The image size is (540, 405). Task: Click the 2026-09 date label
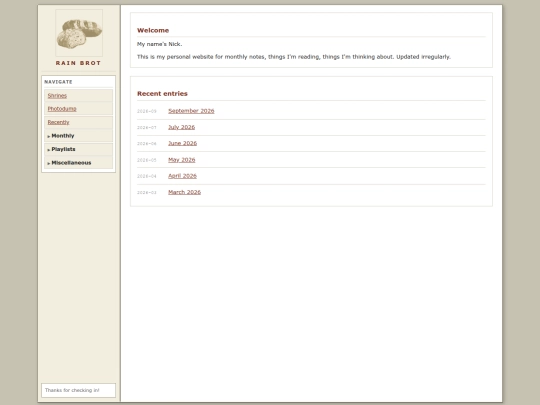click(147, 111)
